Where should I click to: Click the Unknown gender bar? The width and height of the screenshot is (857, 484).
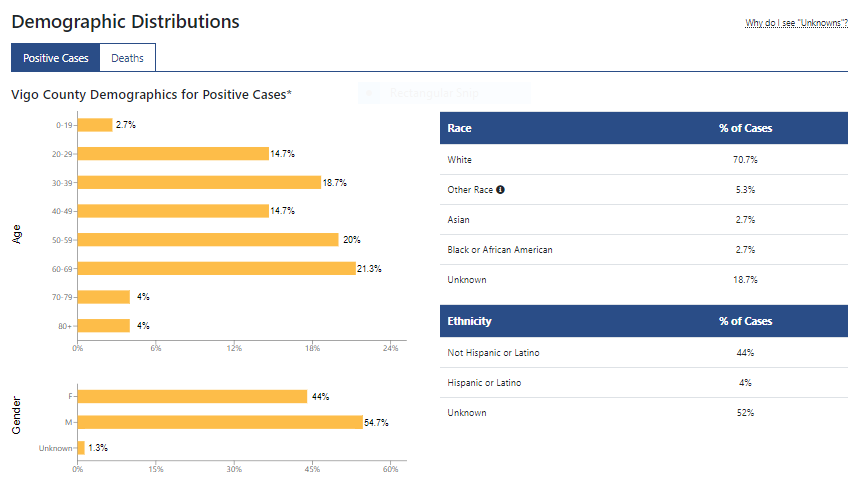[x=81, y=448]
